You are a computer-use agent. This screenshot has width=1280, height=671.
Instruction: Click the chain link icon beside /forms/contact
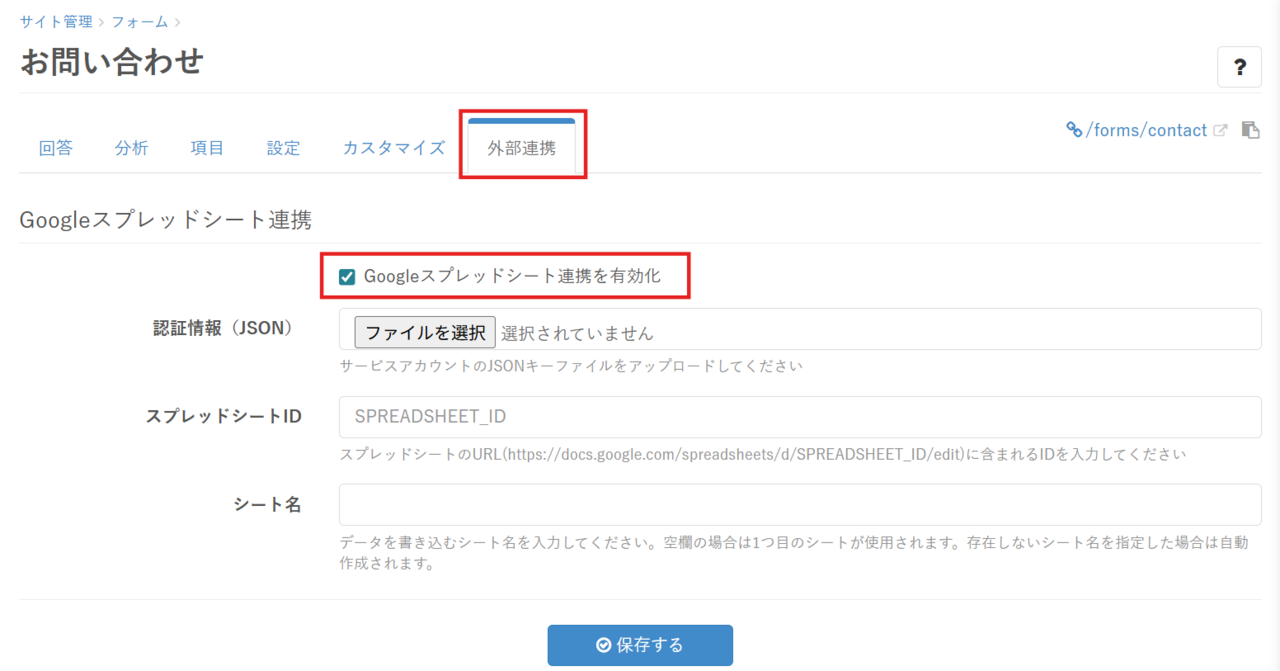(x=1074, y=130)
